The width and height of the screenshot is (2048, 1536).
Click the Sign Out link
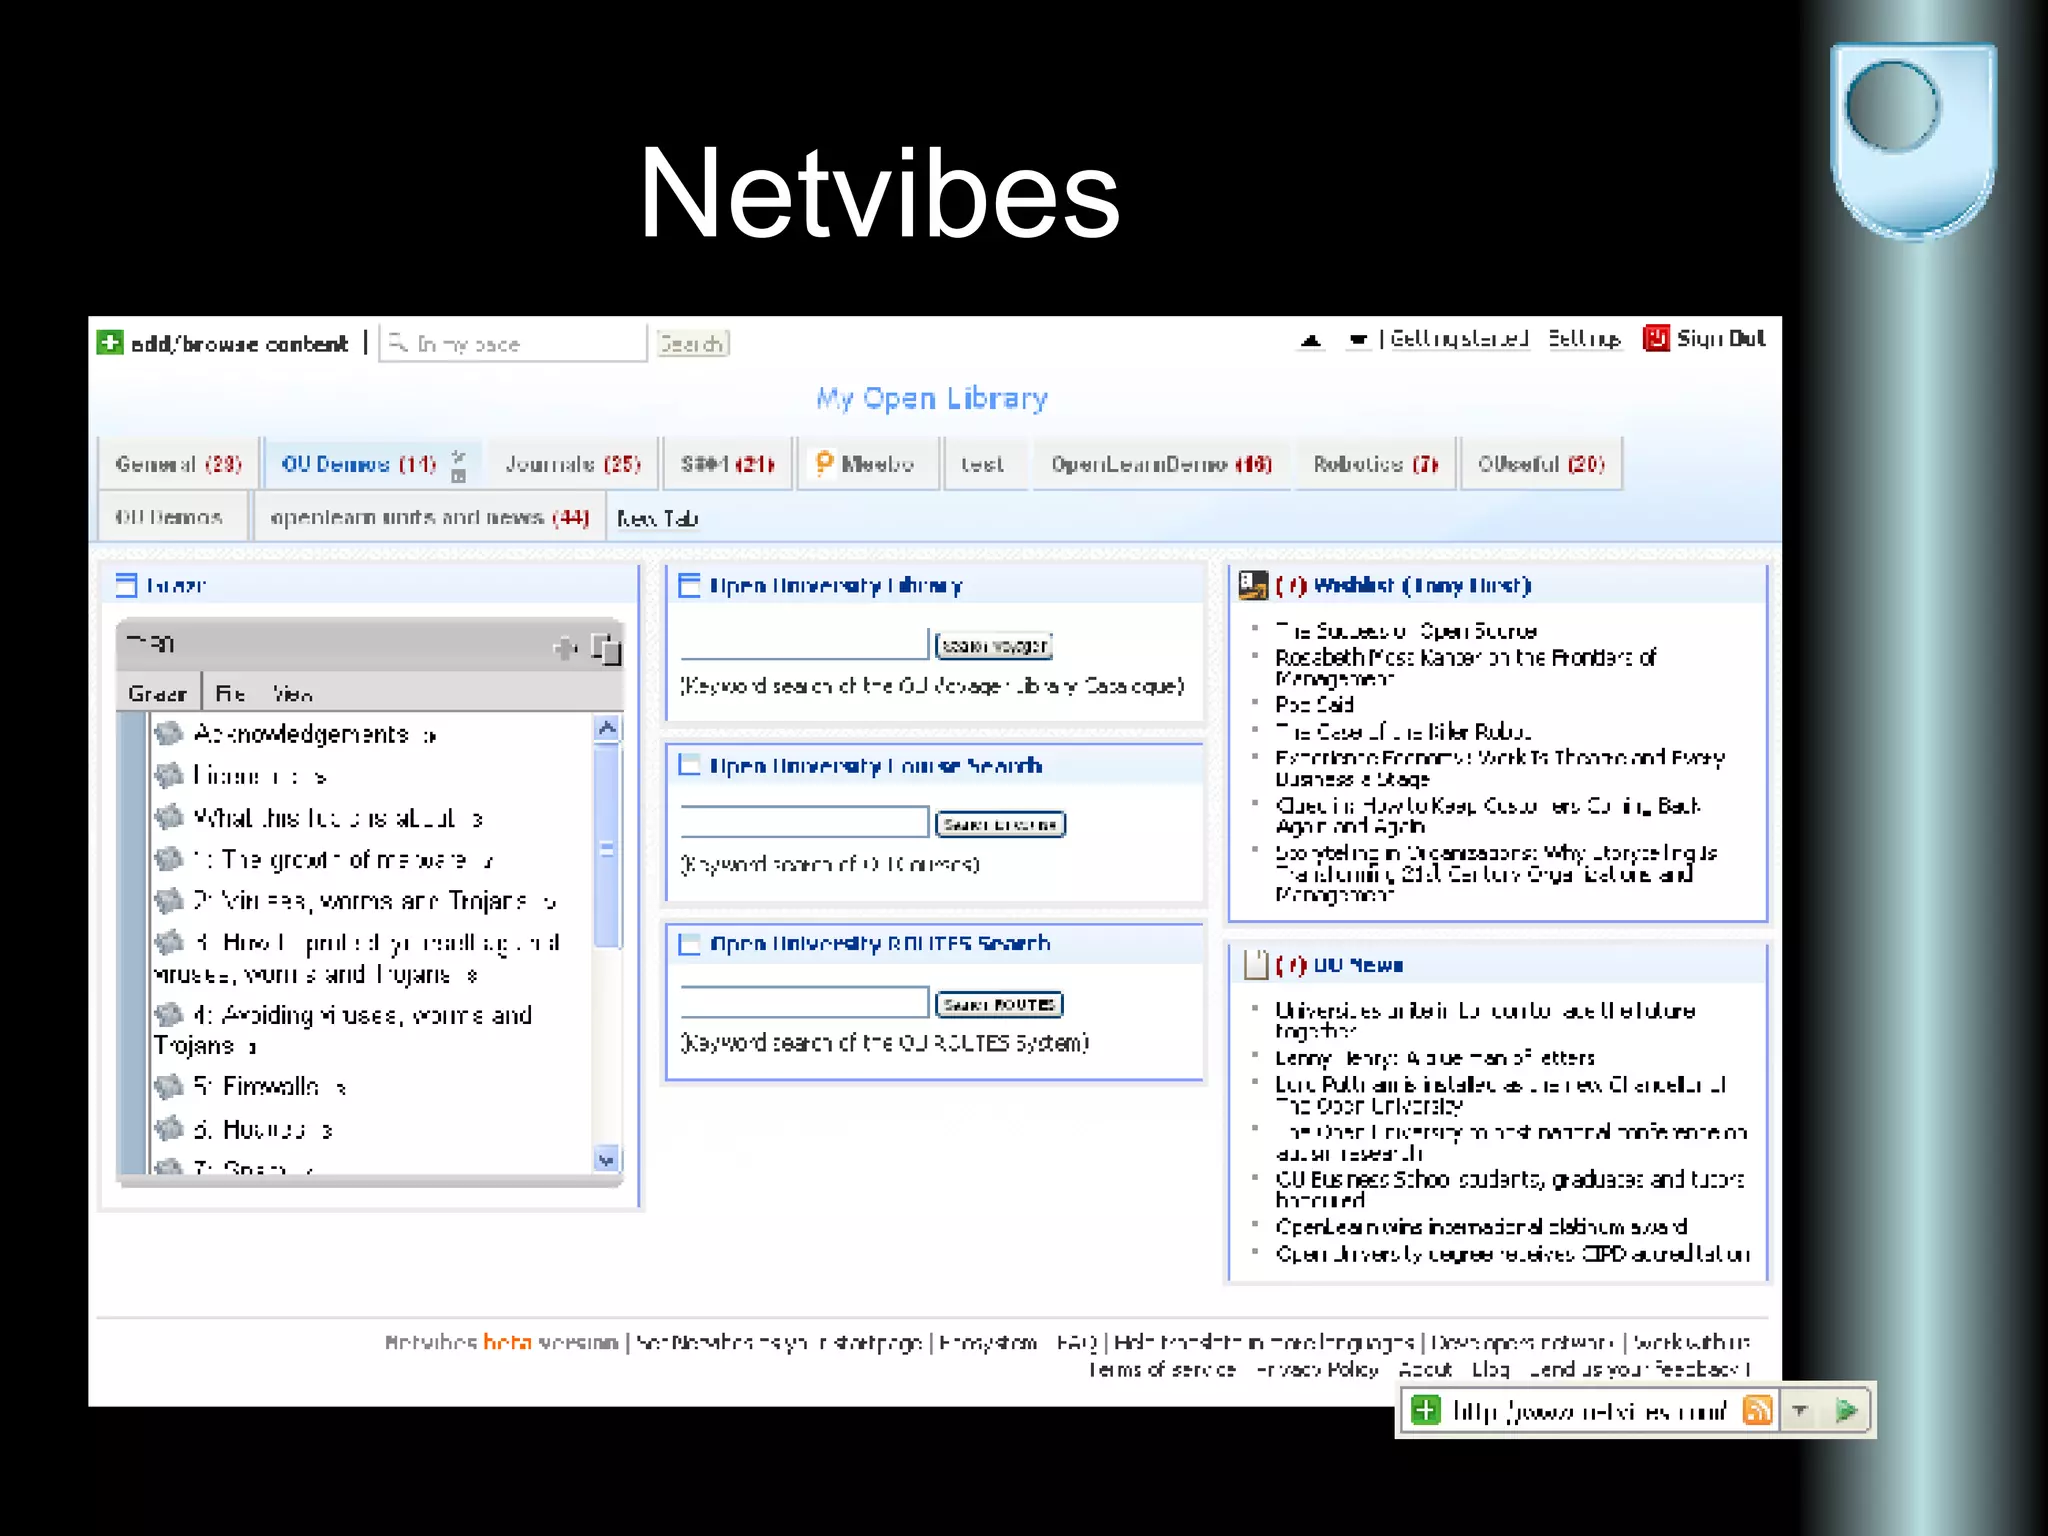point(1721,339)
